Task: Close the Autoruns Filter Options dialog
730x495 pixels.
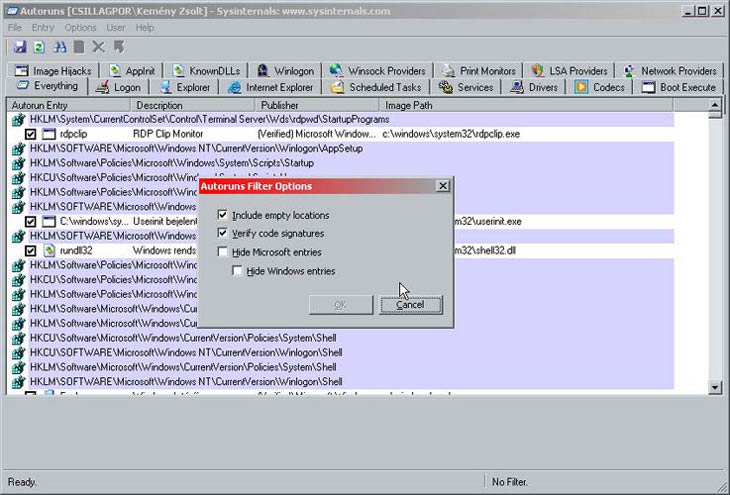Action: click(x=443, y=186)
